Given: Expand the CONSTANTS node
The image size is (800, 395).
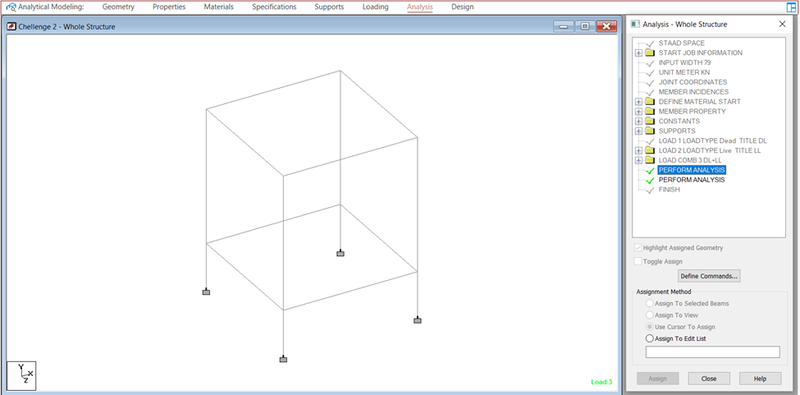Looking at the screenshot, I should click(638, 121).
